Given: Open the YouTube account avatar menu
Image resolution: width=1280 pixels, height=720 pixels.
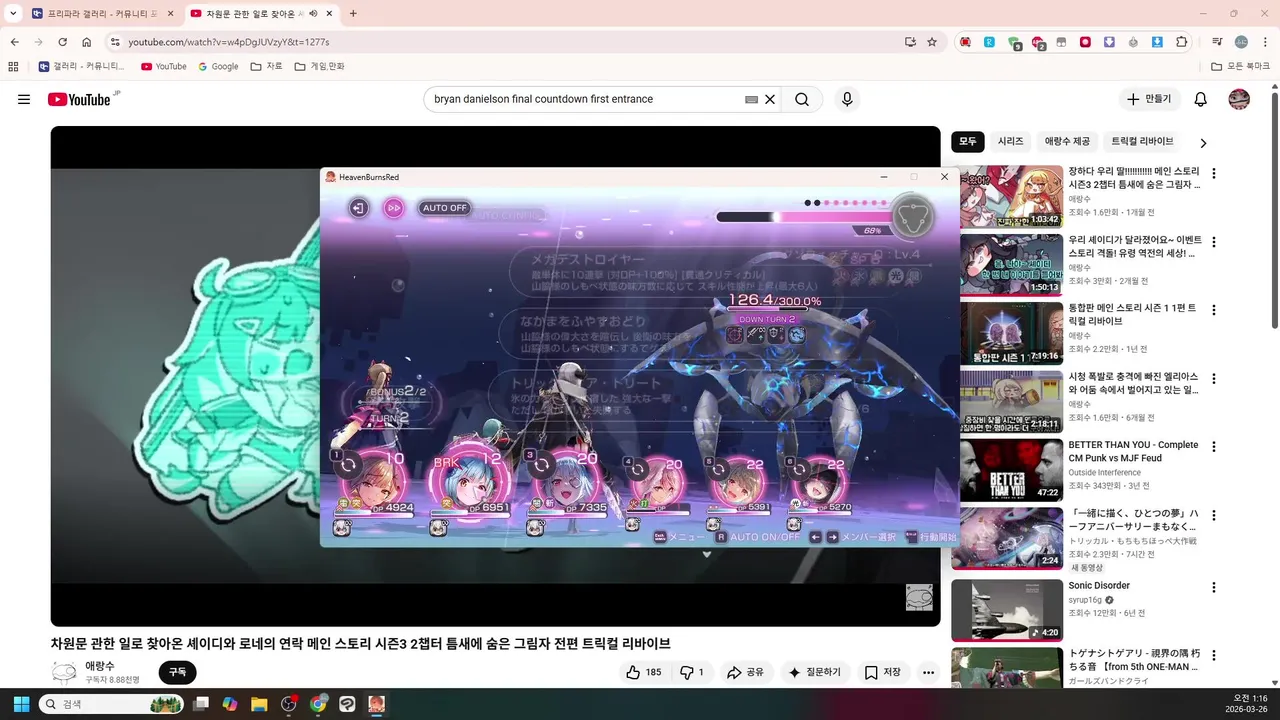Looking at the screenshot, I should tap(1239, 99).
